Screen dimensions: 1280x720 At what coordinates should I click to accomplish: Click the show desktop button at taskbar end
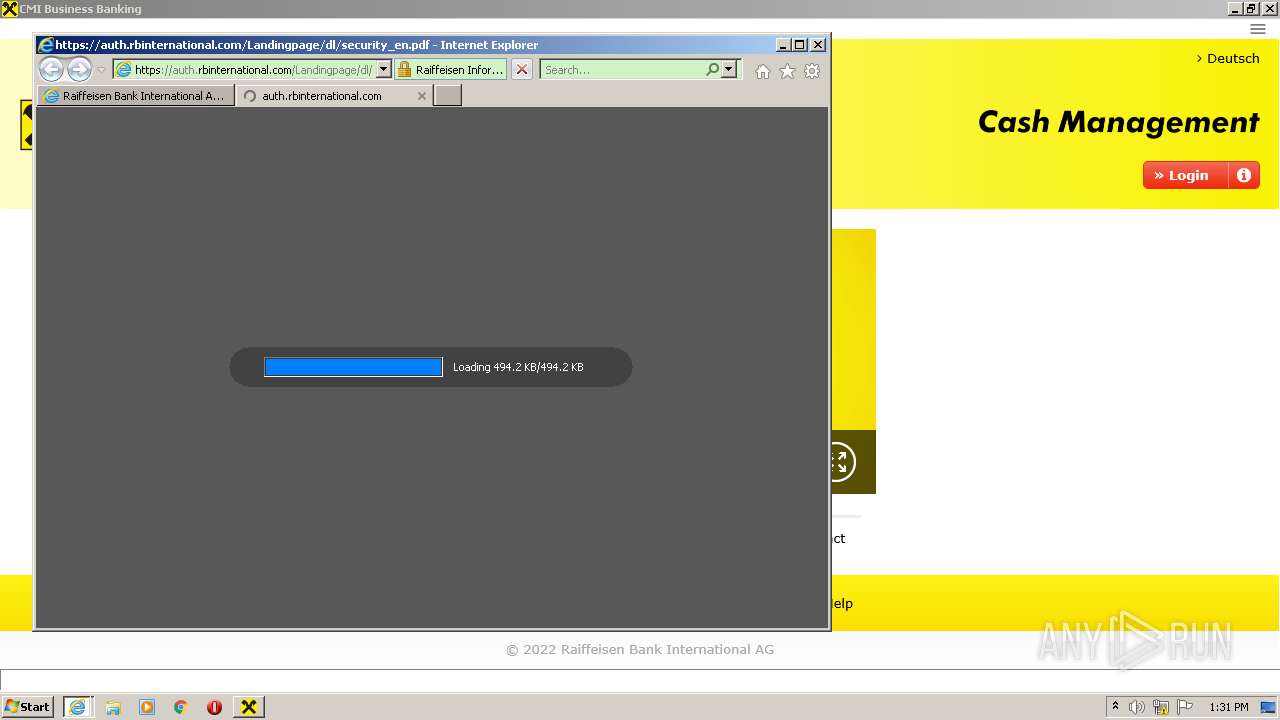pyautogui.click(x=1268, y=707)
